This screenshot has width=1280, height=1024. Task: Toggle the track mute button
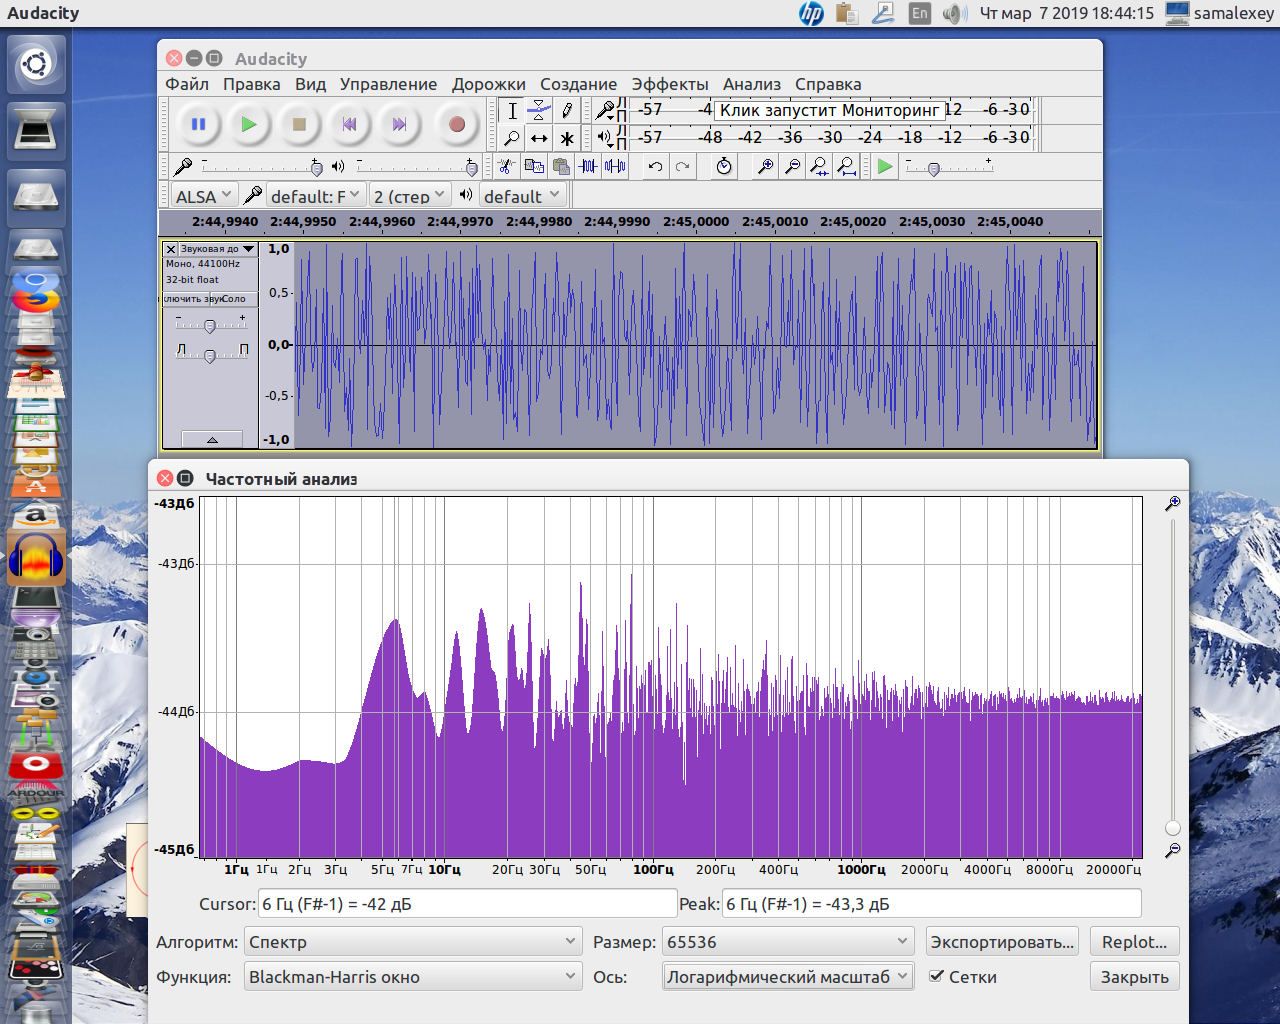[x=186, y=299]
